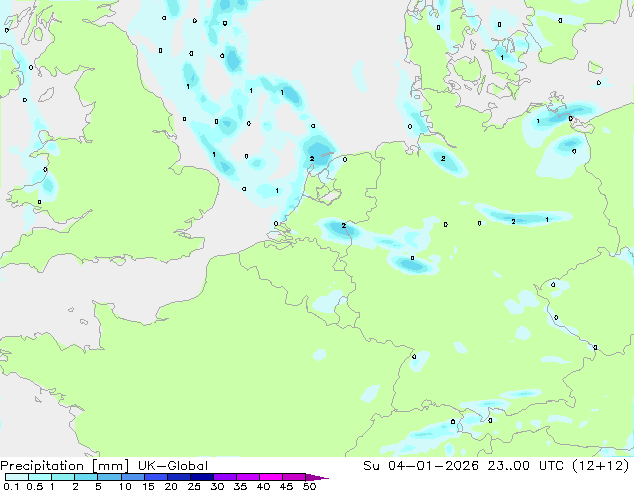Click the '23:00 UTC' time text

[x=526, y=466]
